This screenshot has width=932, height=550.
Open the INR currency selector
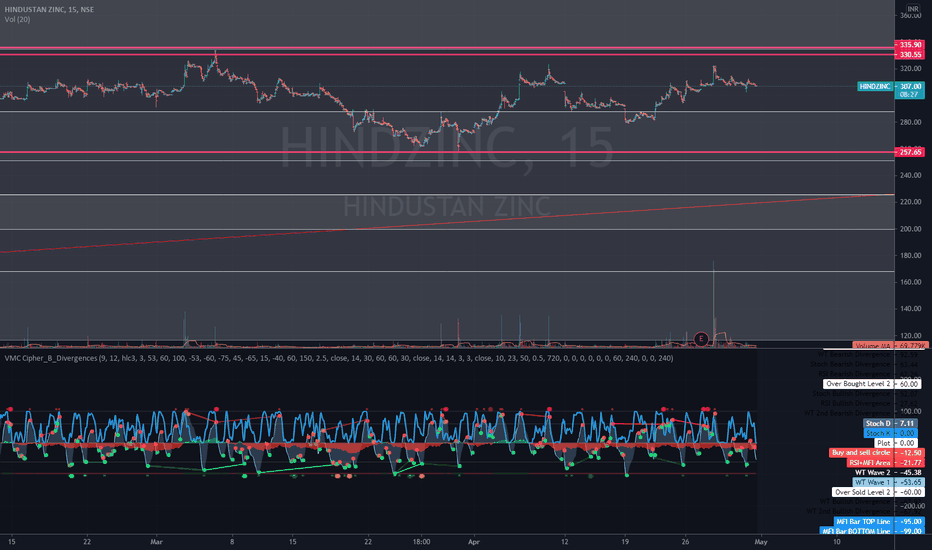(912, 9)
